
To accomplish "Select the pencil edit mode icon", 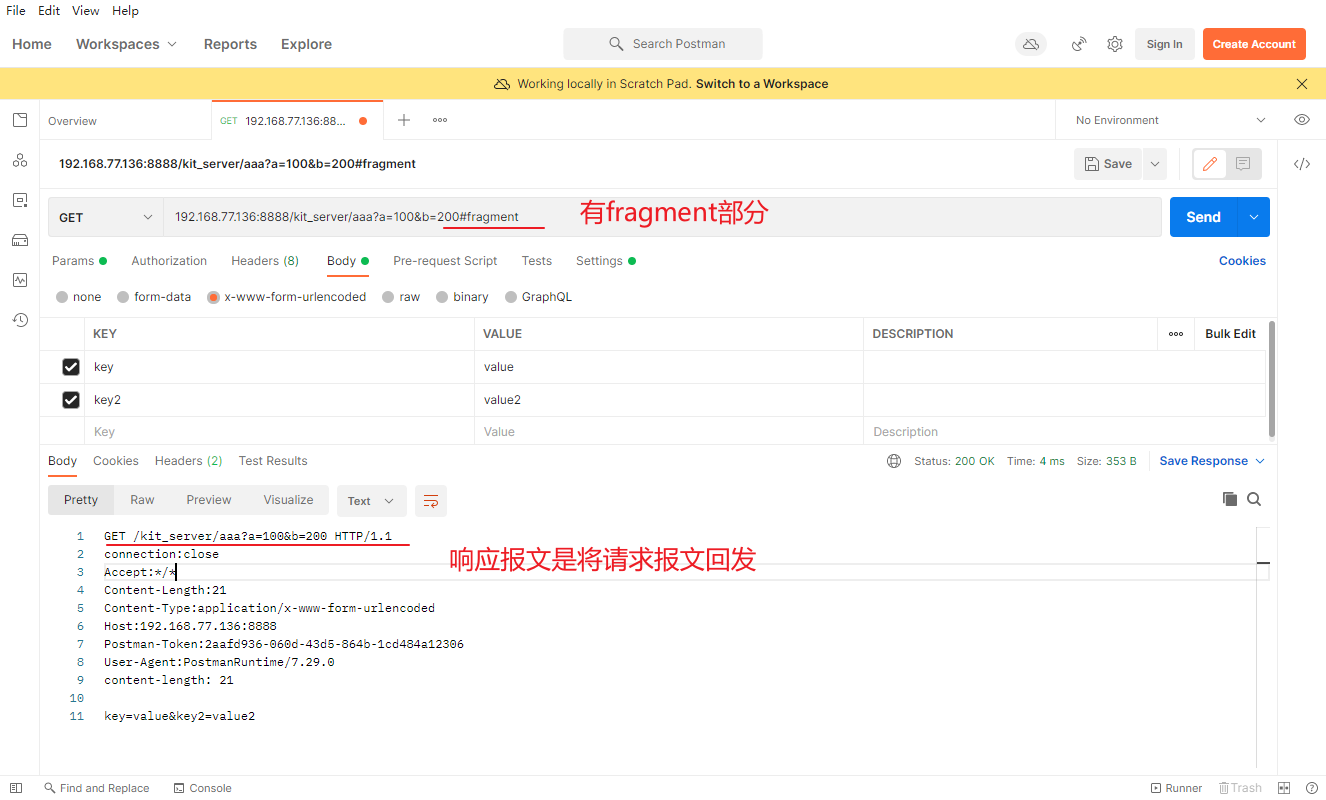I will pos(1210,164).
